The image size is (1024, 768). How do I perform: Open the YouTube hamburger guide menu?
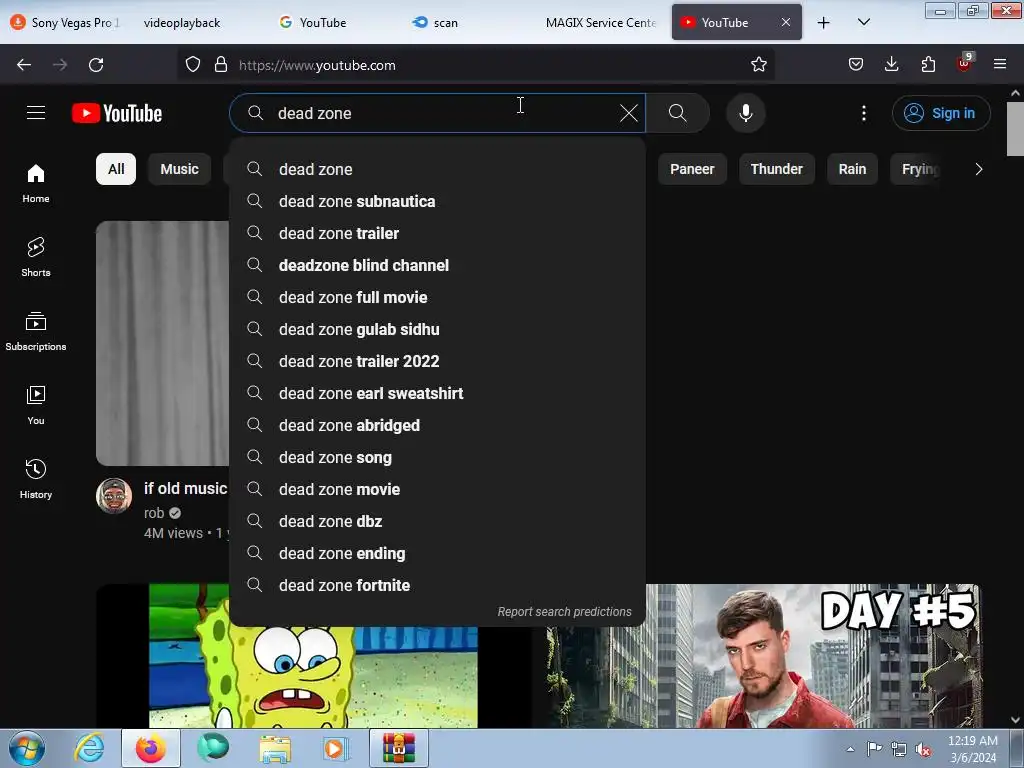36,113
